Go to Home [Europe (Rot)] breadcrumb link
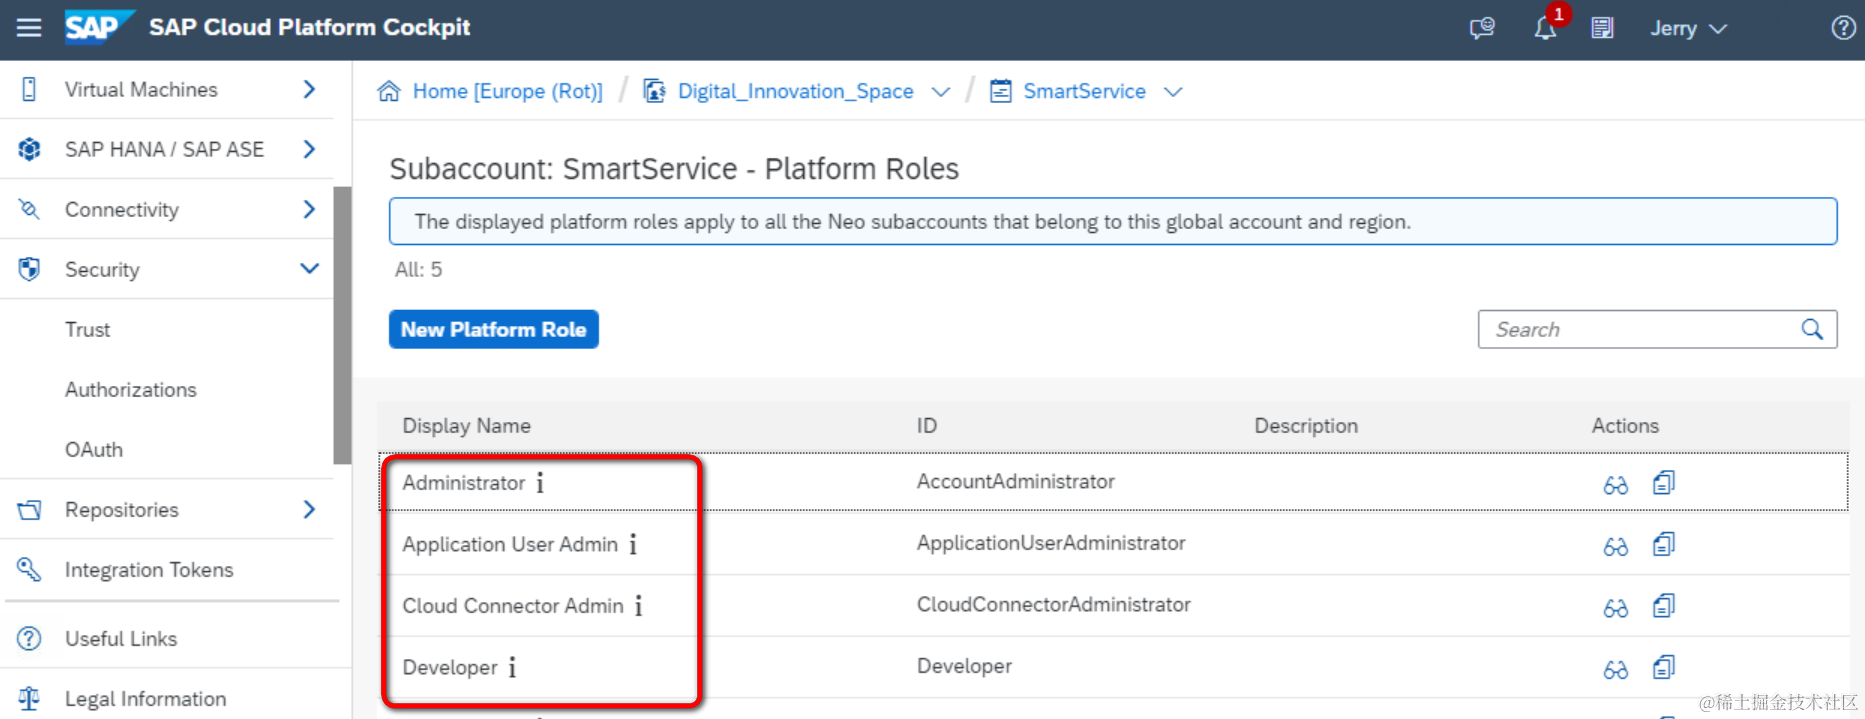 [507, 92]
